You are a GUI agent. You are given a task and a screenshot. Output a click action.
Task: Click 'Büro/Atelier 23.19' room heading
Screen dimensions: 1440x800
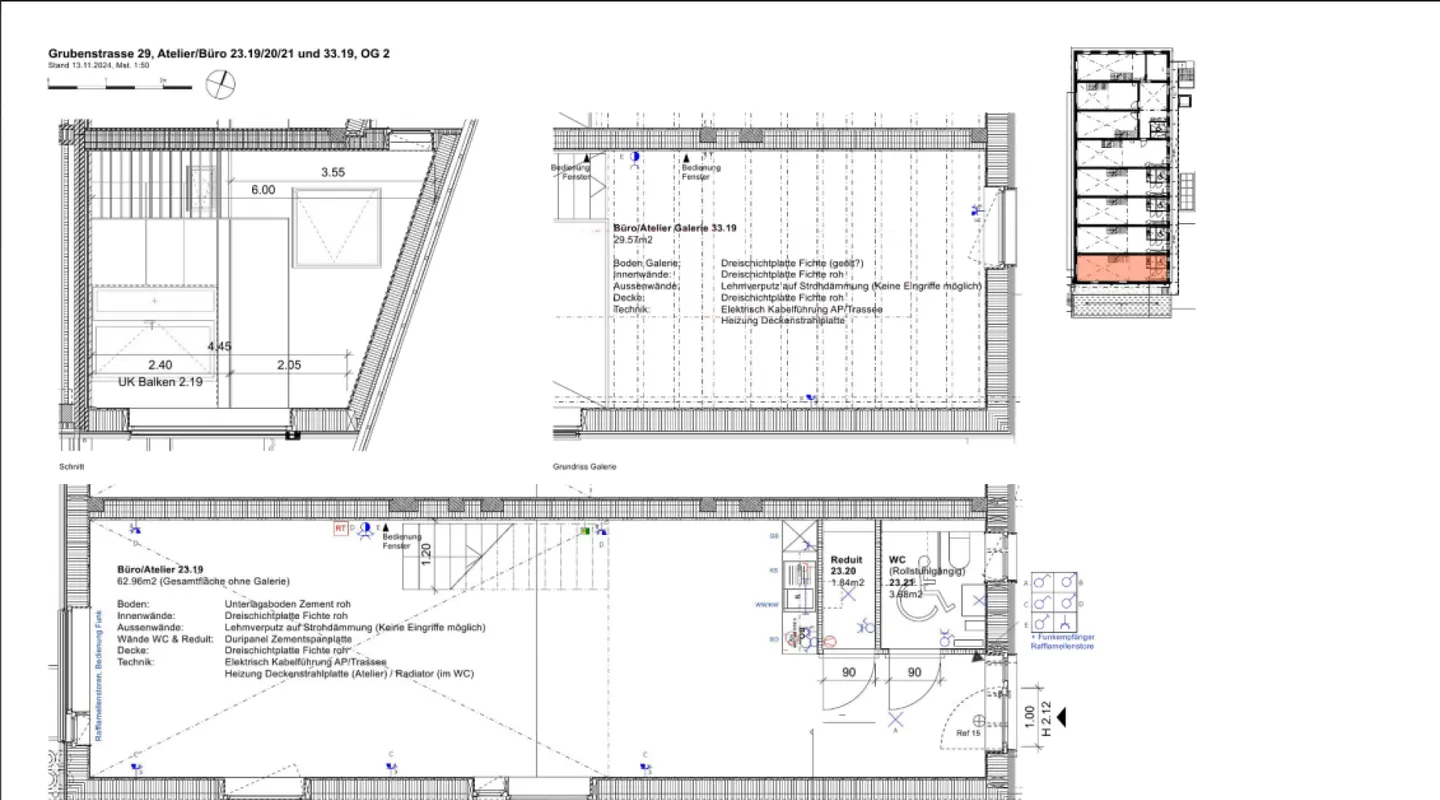pyautogui.click(x=161, y=569)
